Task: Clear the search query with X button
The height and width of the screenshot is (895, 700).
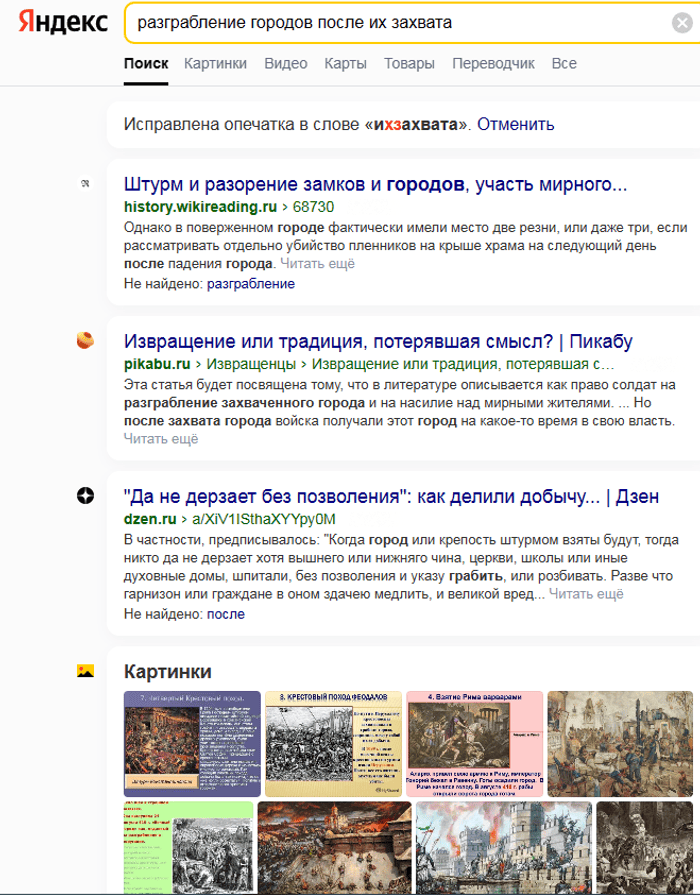Action: click(x=681, y=24)
